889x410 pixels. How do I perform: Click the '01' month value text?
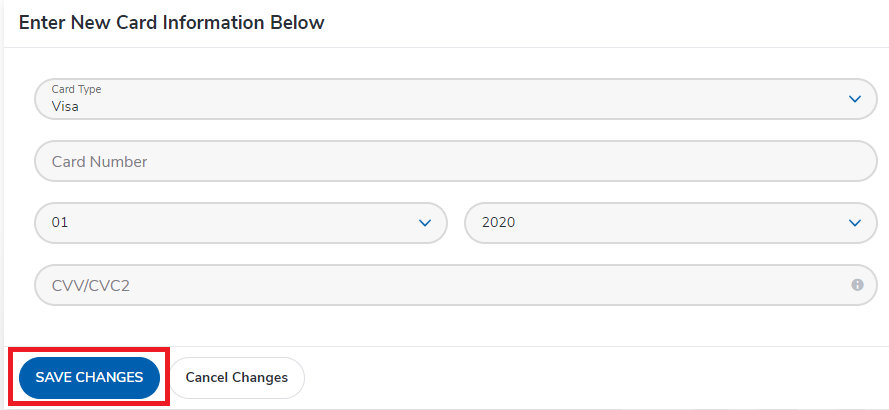coord(60,223)
